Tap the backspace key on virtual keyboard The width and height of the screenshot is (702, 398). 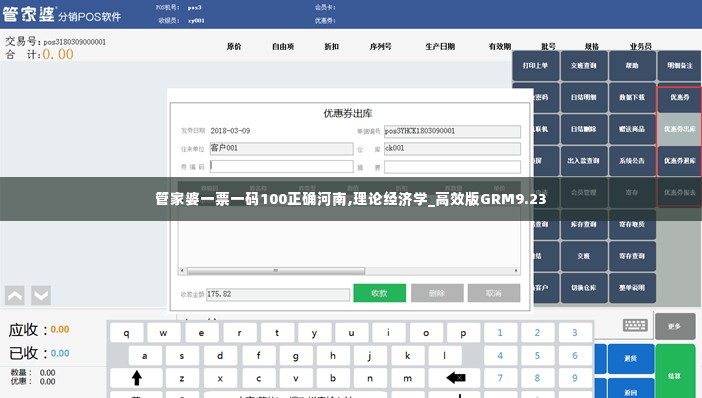tap(455, 378)
